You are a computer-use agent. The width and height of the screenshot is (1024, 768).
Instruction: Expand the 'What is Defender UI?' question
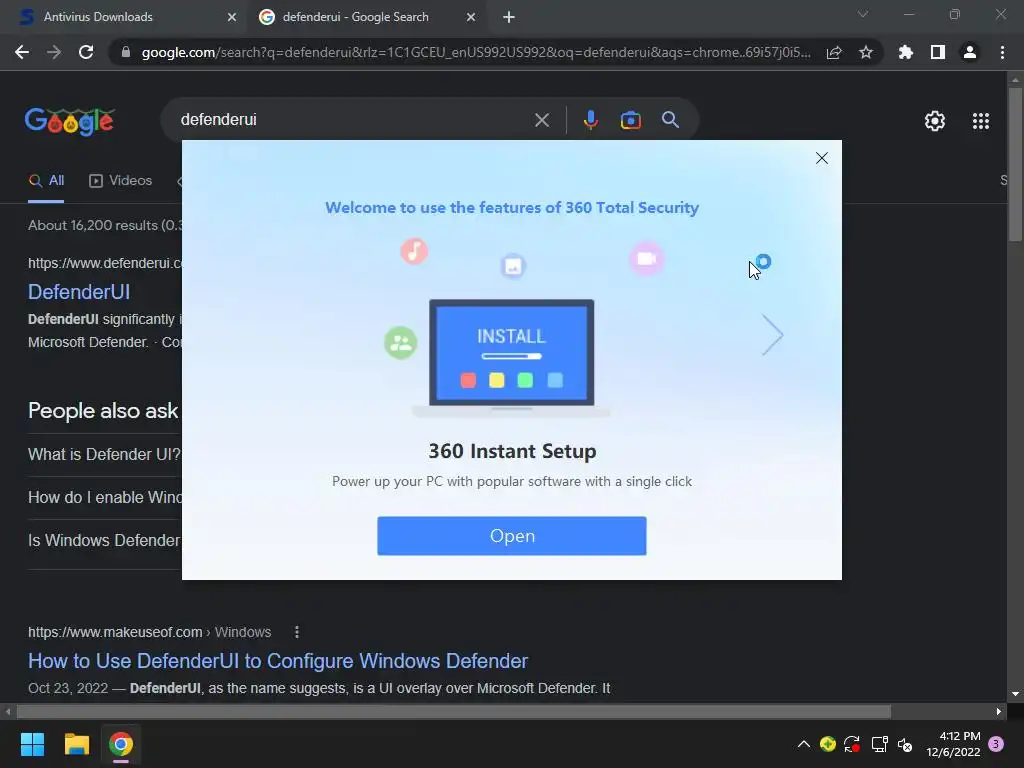104,455
